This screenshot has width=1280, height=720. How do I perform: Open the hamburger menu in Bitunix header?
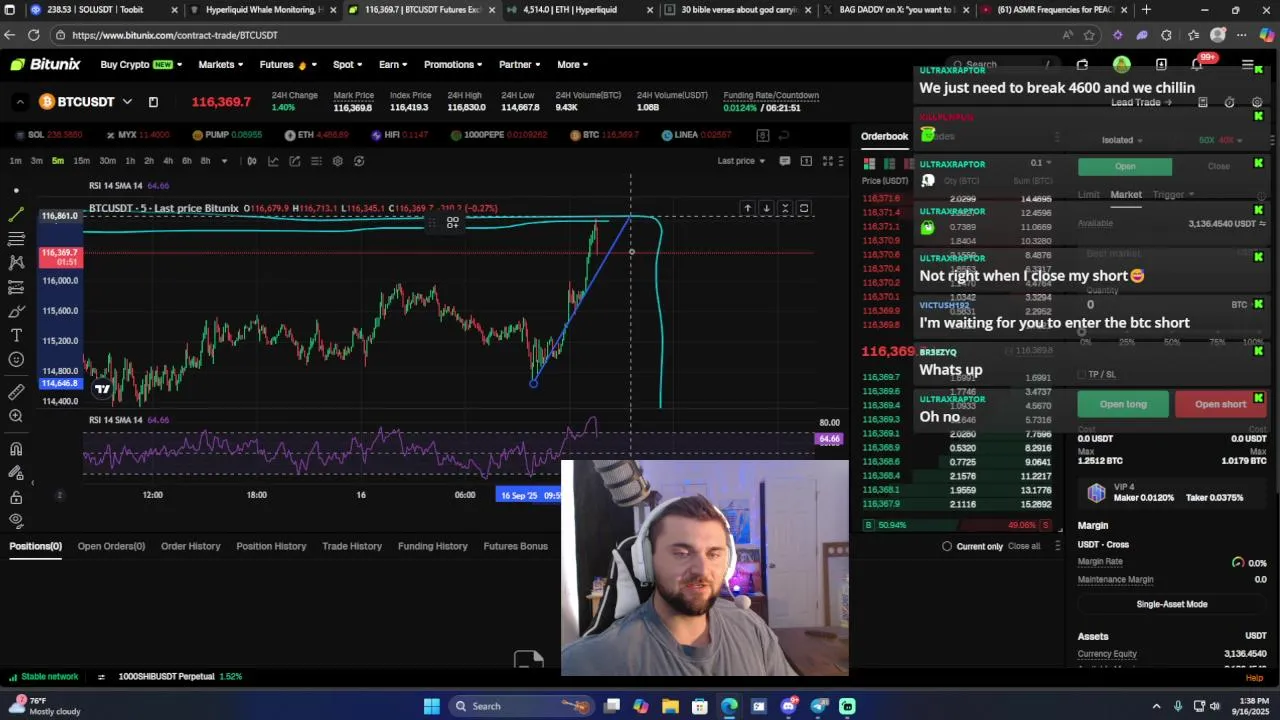(x=1247, y=65)
